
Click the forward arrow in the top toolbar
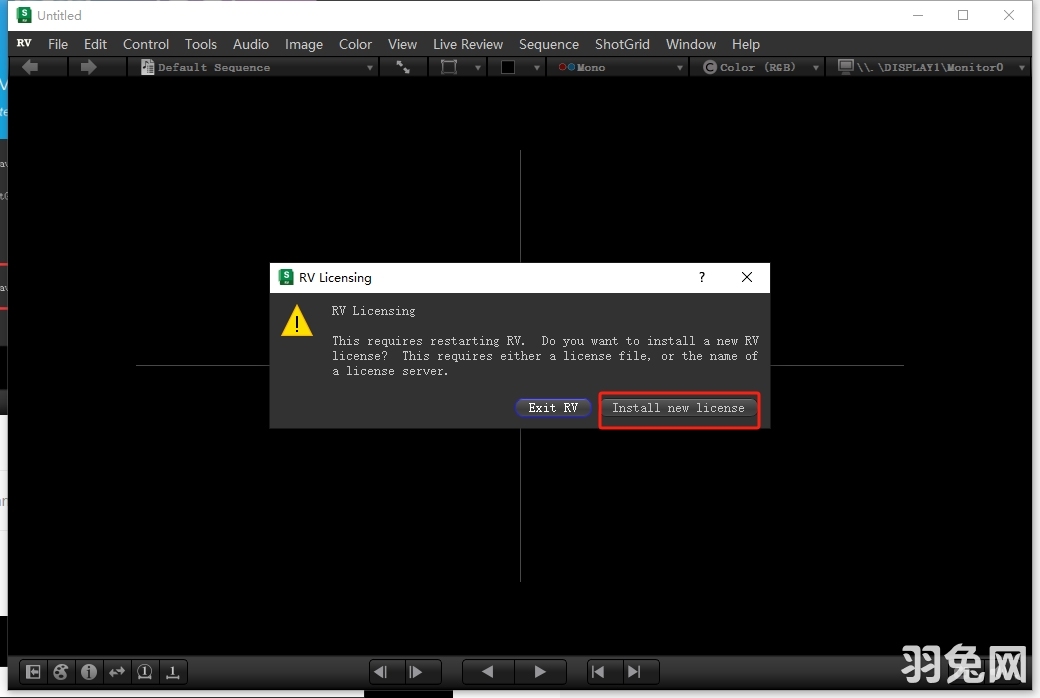click(x=88, y=67)
